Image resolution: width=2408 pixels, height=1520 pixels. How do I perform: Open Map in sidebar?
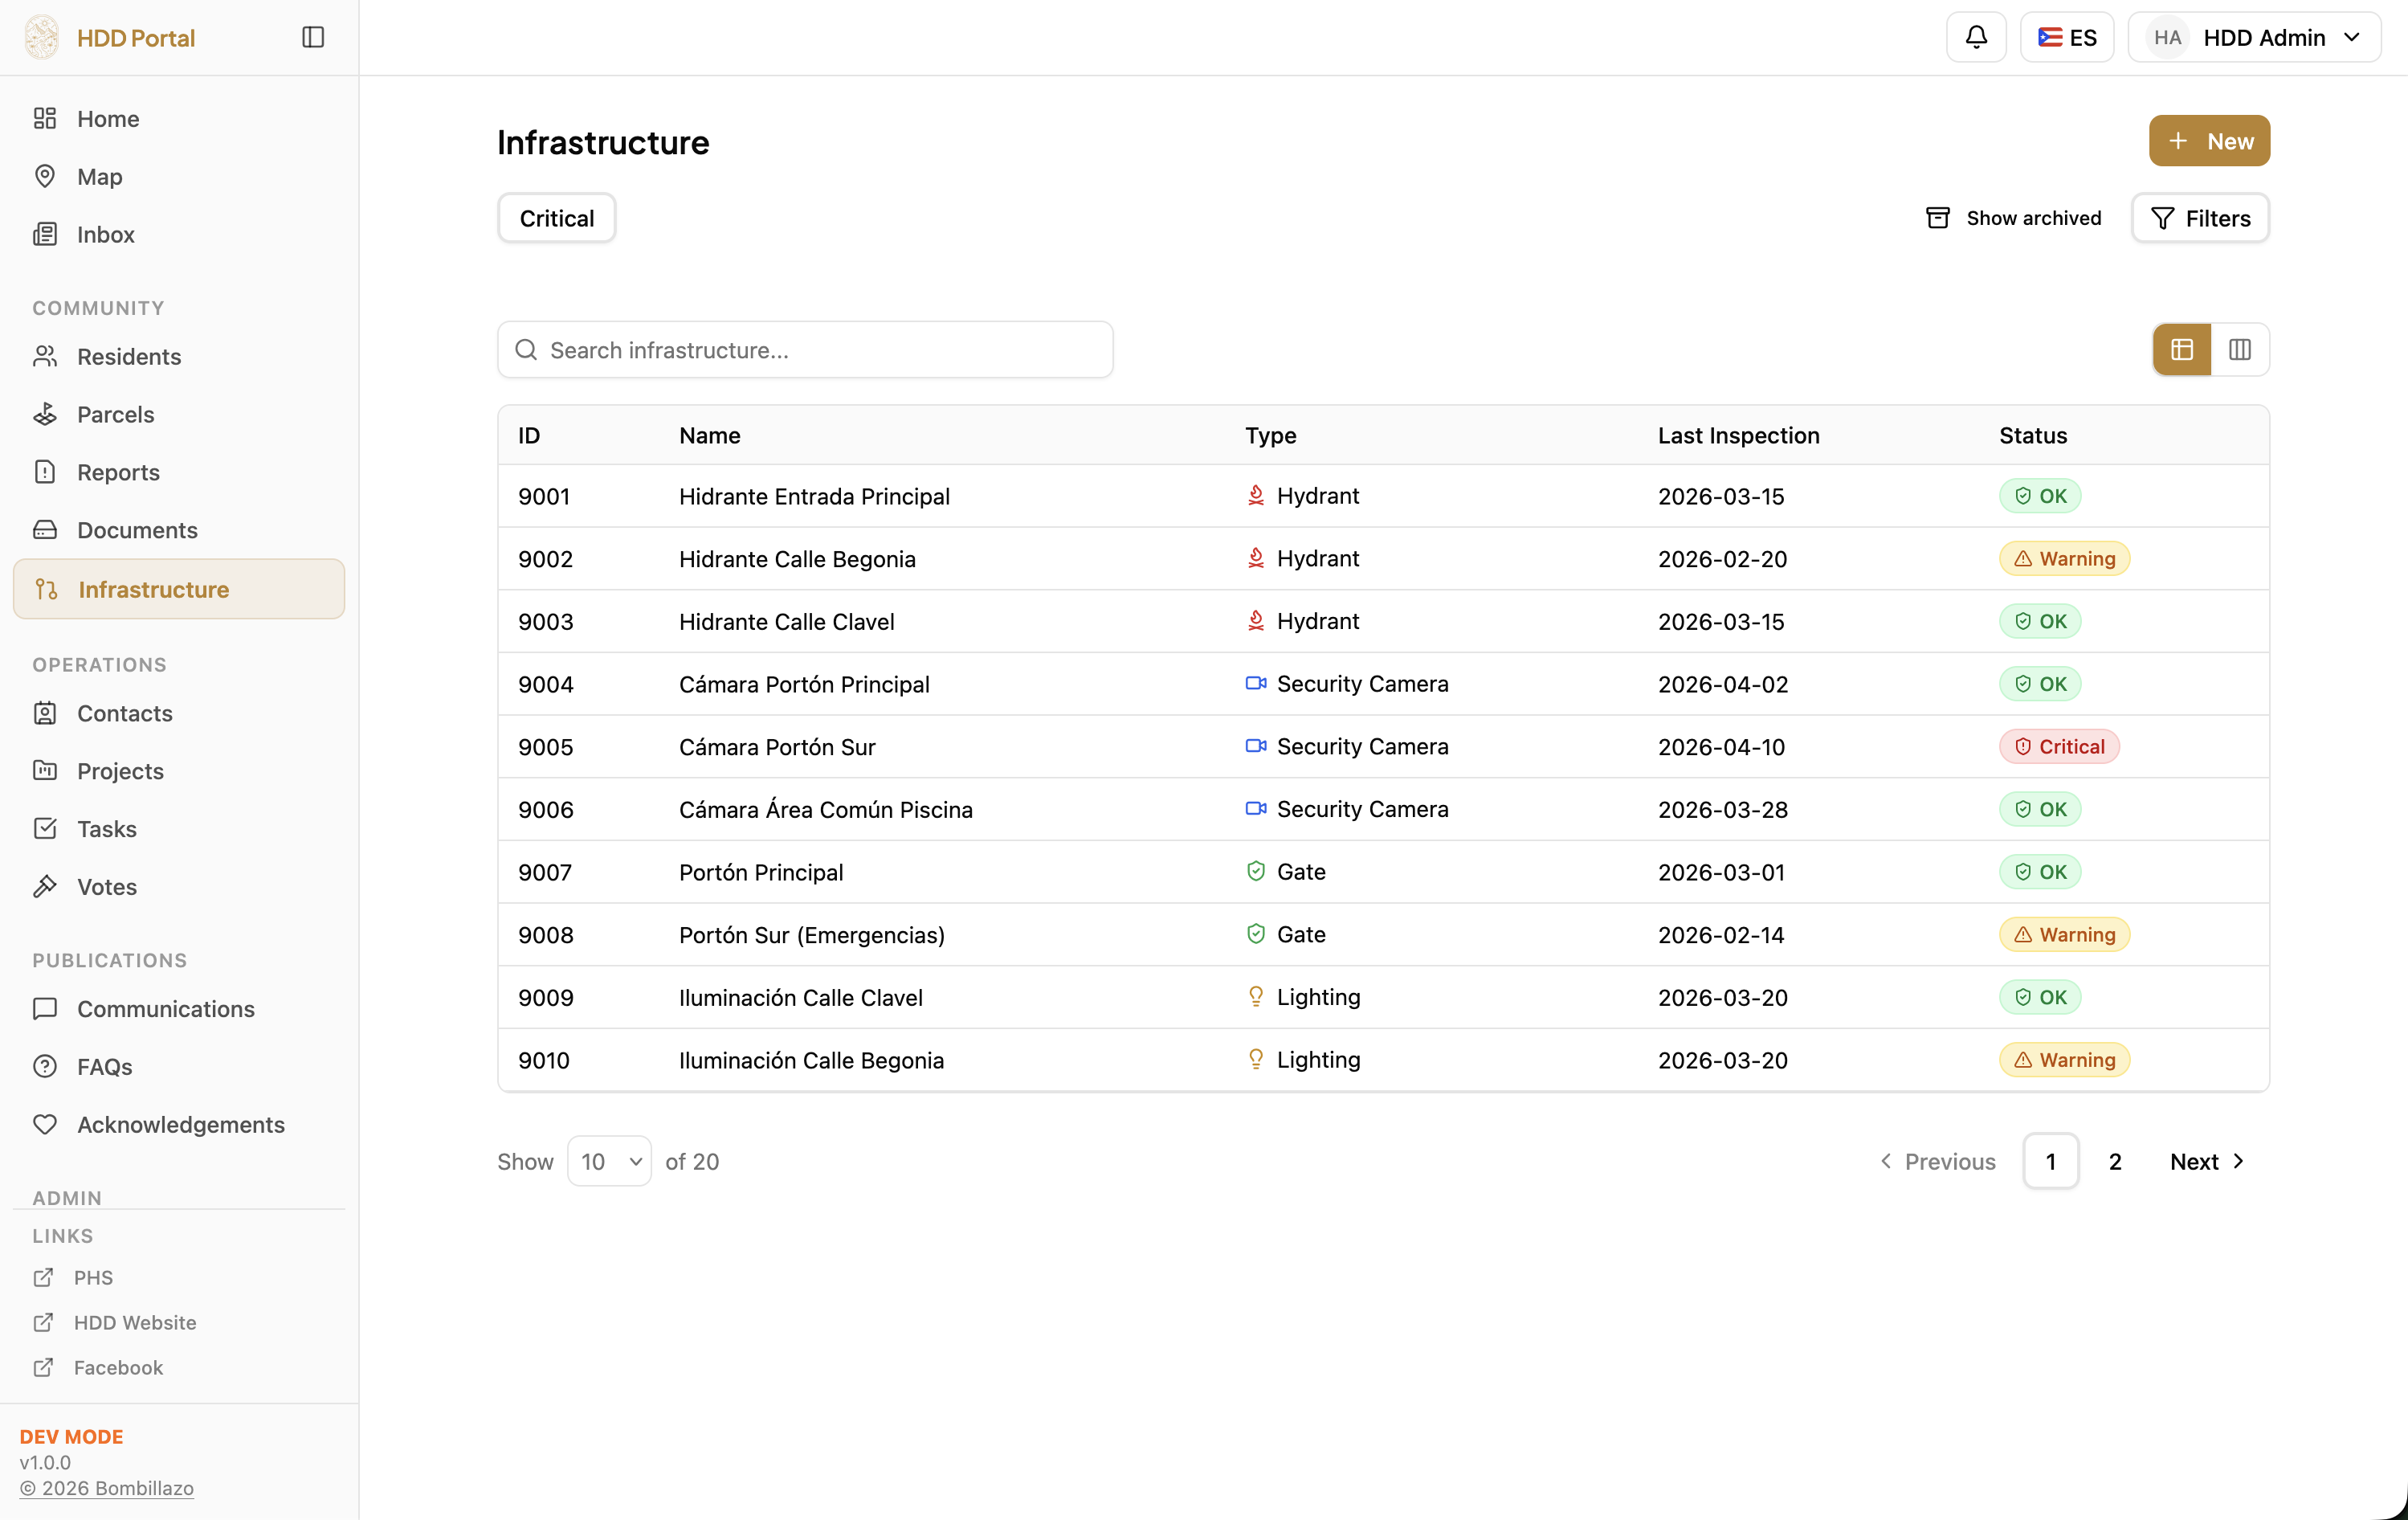click(179, 177)
